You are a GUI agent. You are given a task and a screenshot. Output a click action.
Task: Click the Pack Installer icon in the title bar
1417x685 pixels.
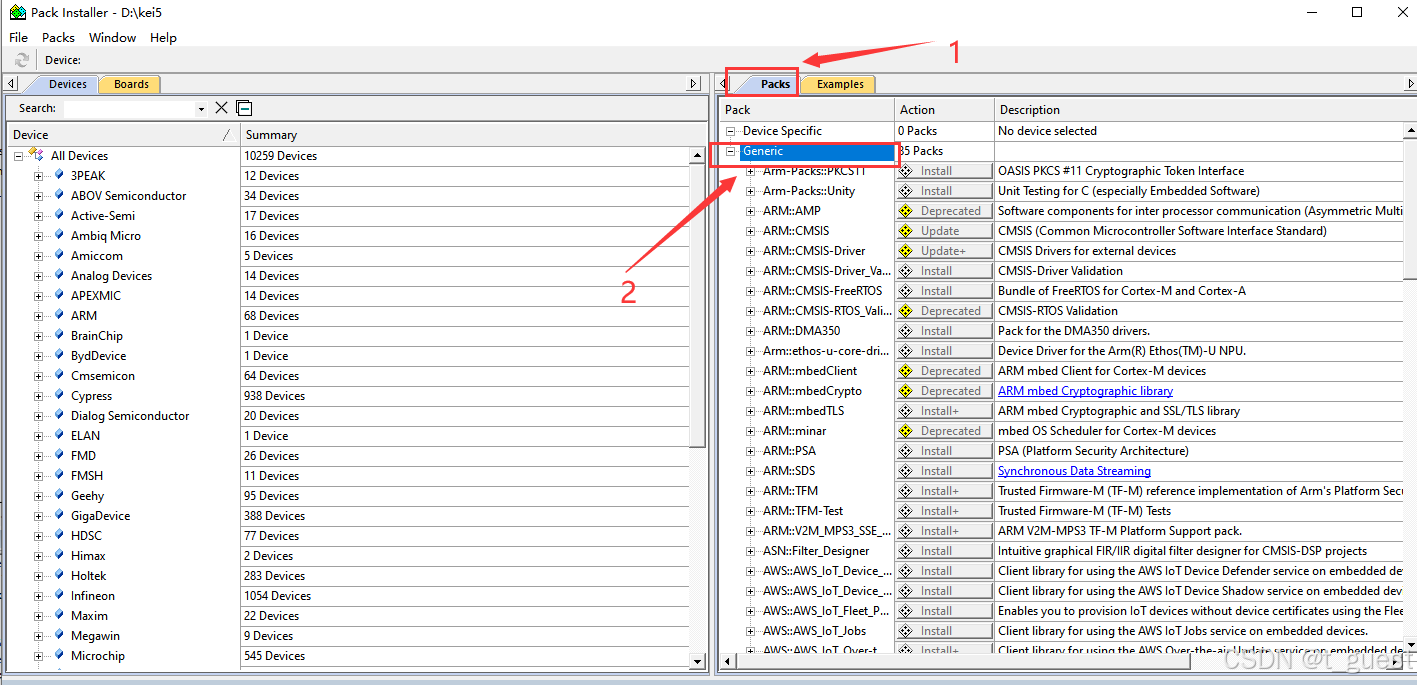point(18,12)
